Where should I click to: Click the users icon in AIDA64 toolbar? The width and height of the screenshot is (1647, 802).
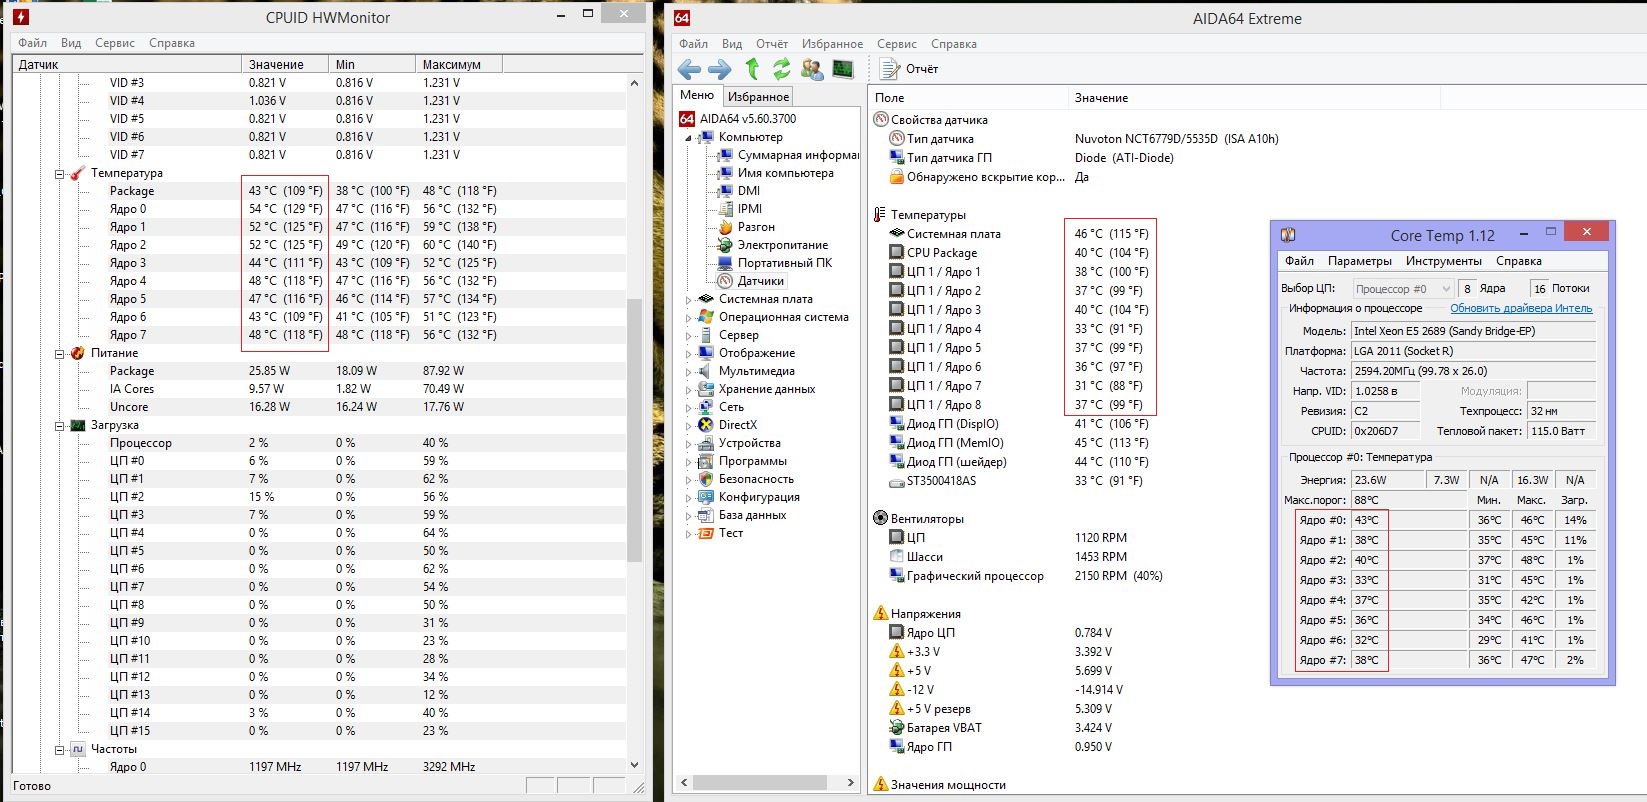[x=812, y=69]
